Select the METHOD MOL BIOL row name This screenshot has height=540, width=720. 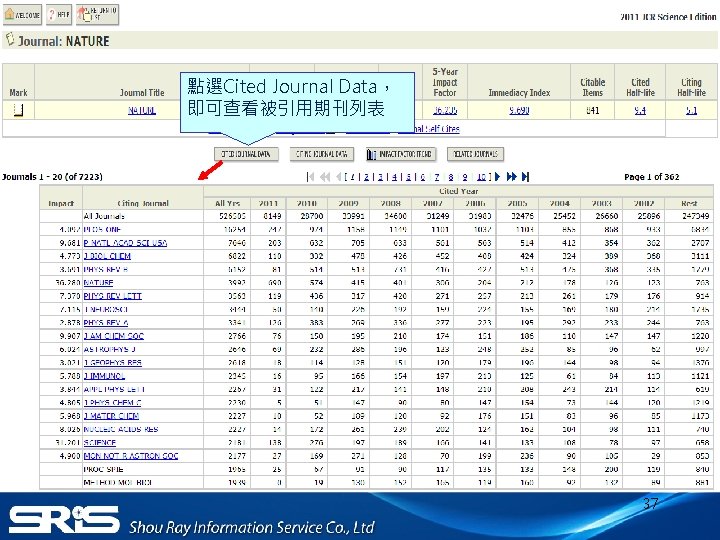tap(118, 482)
